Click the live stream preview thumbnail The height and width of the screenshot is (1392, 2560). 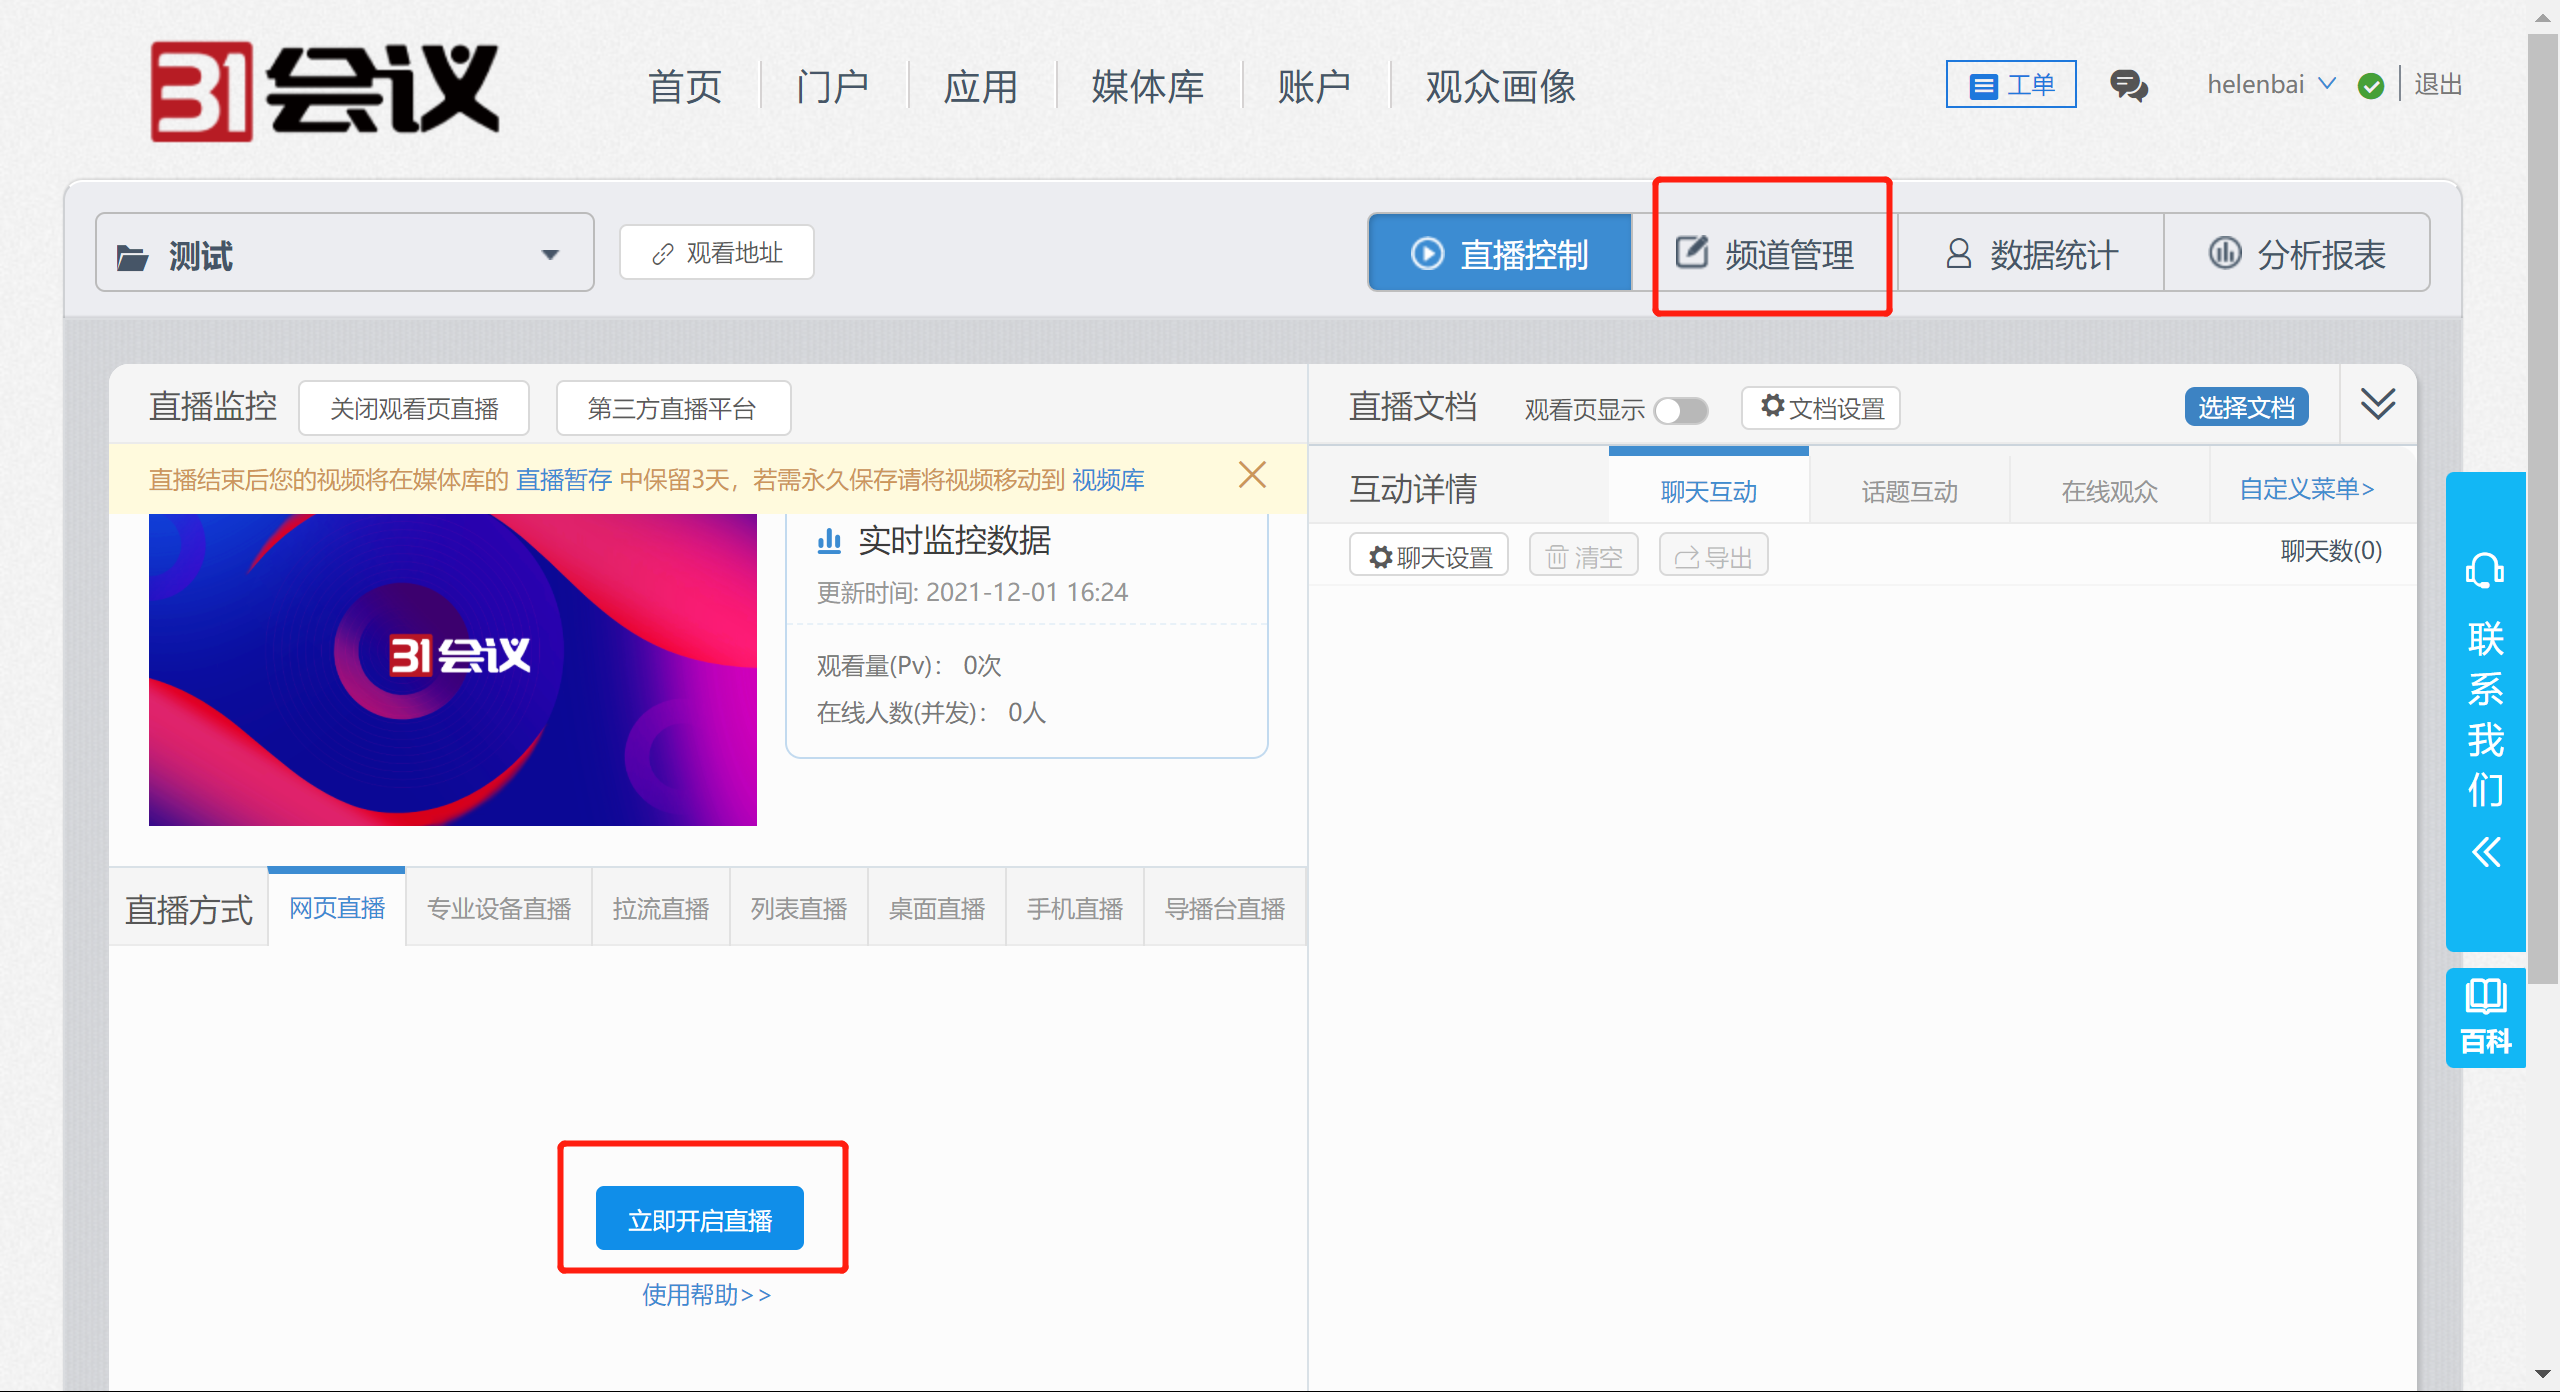point(453,669)
